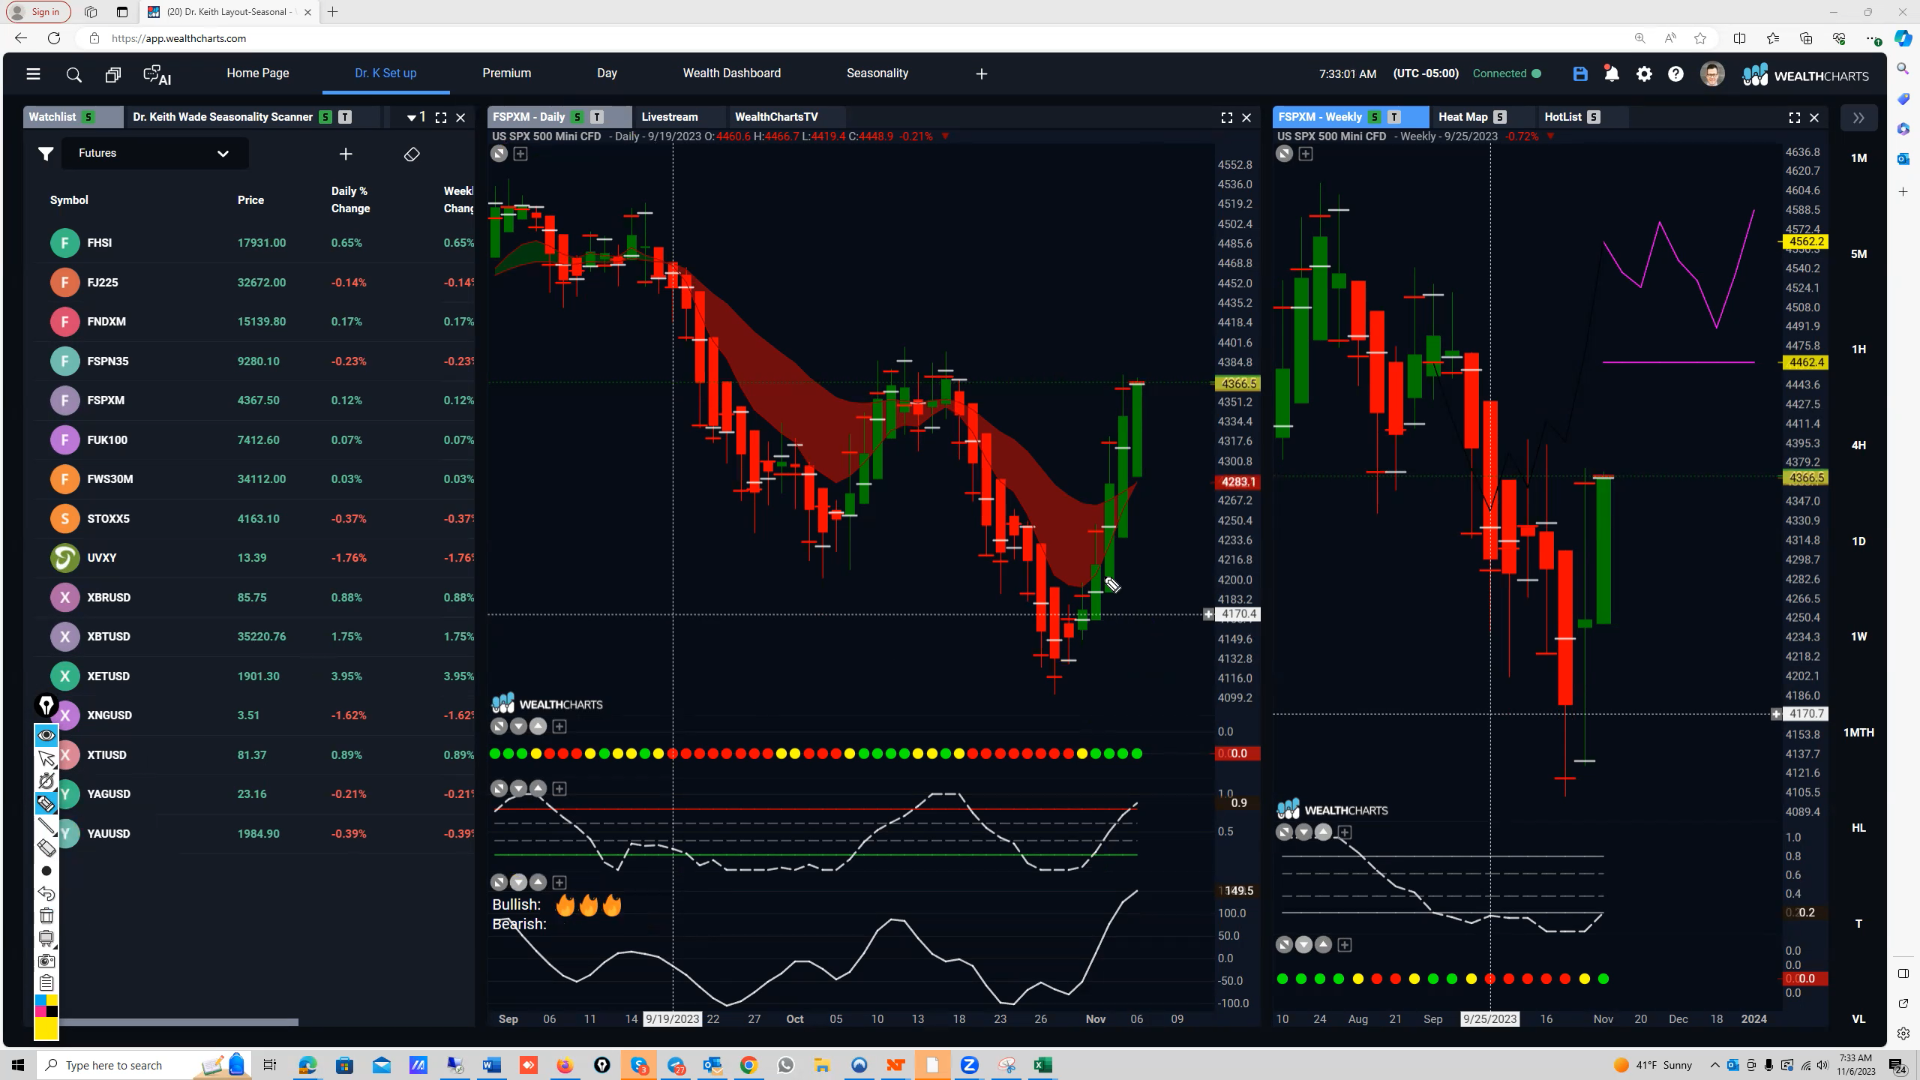Toggle the daily price pane's indicator circle button
Viewport: 1920px width, 1080px height.
tap(499, 154)
